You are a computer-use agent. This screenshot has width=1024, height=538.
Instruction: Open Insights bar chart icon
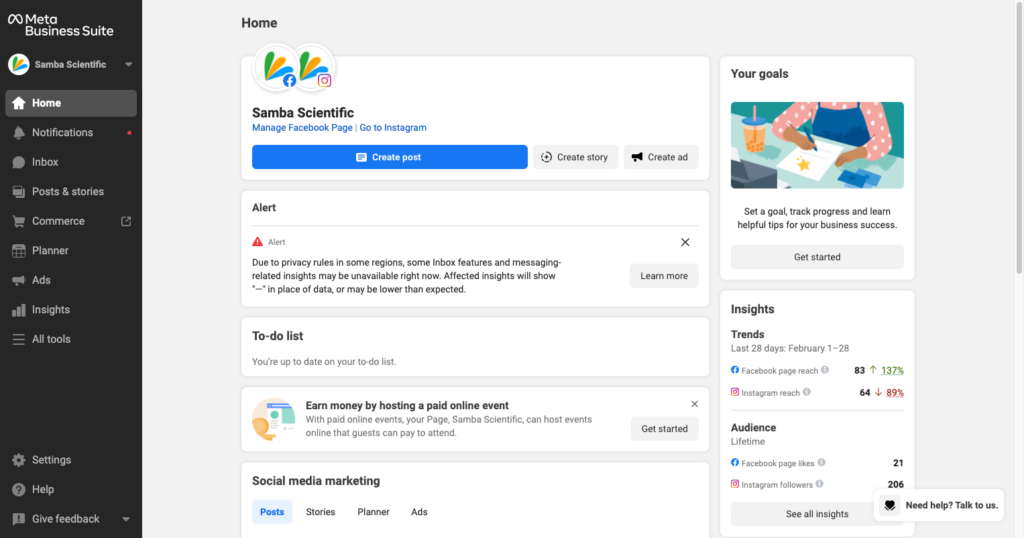pyautogui.click(x=18, y=309)
